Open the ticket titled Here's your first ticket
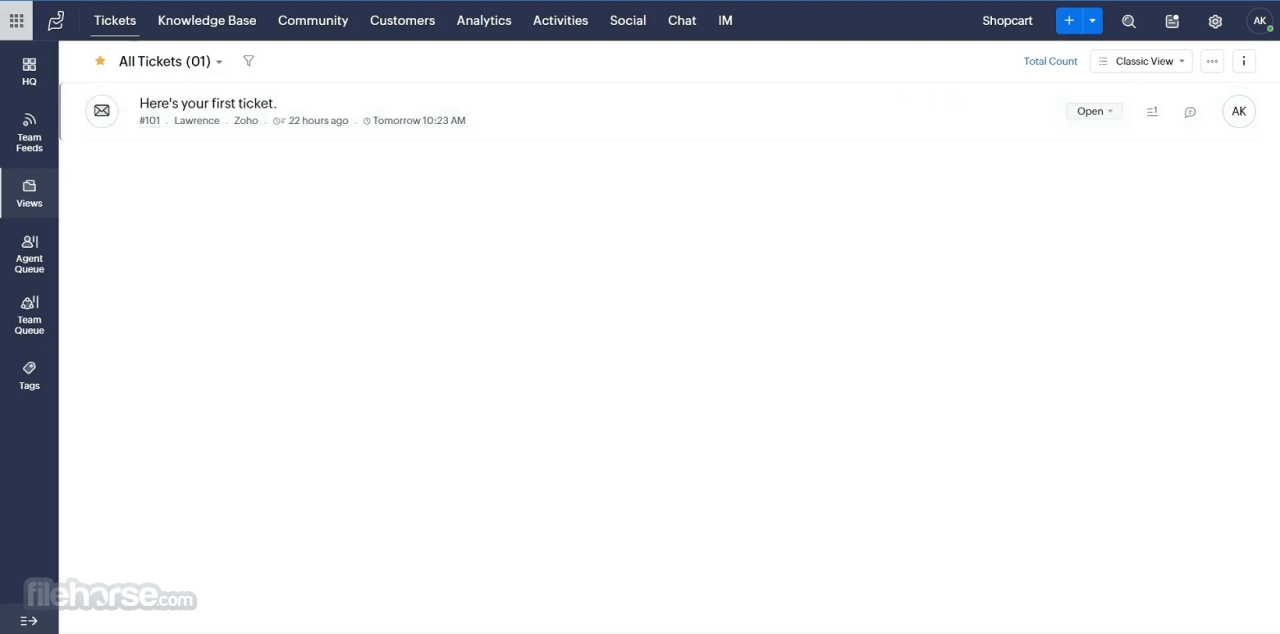Viewport: 1280px width, 634px height. pyautogui.click(x=207, y=103)
